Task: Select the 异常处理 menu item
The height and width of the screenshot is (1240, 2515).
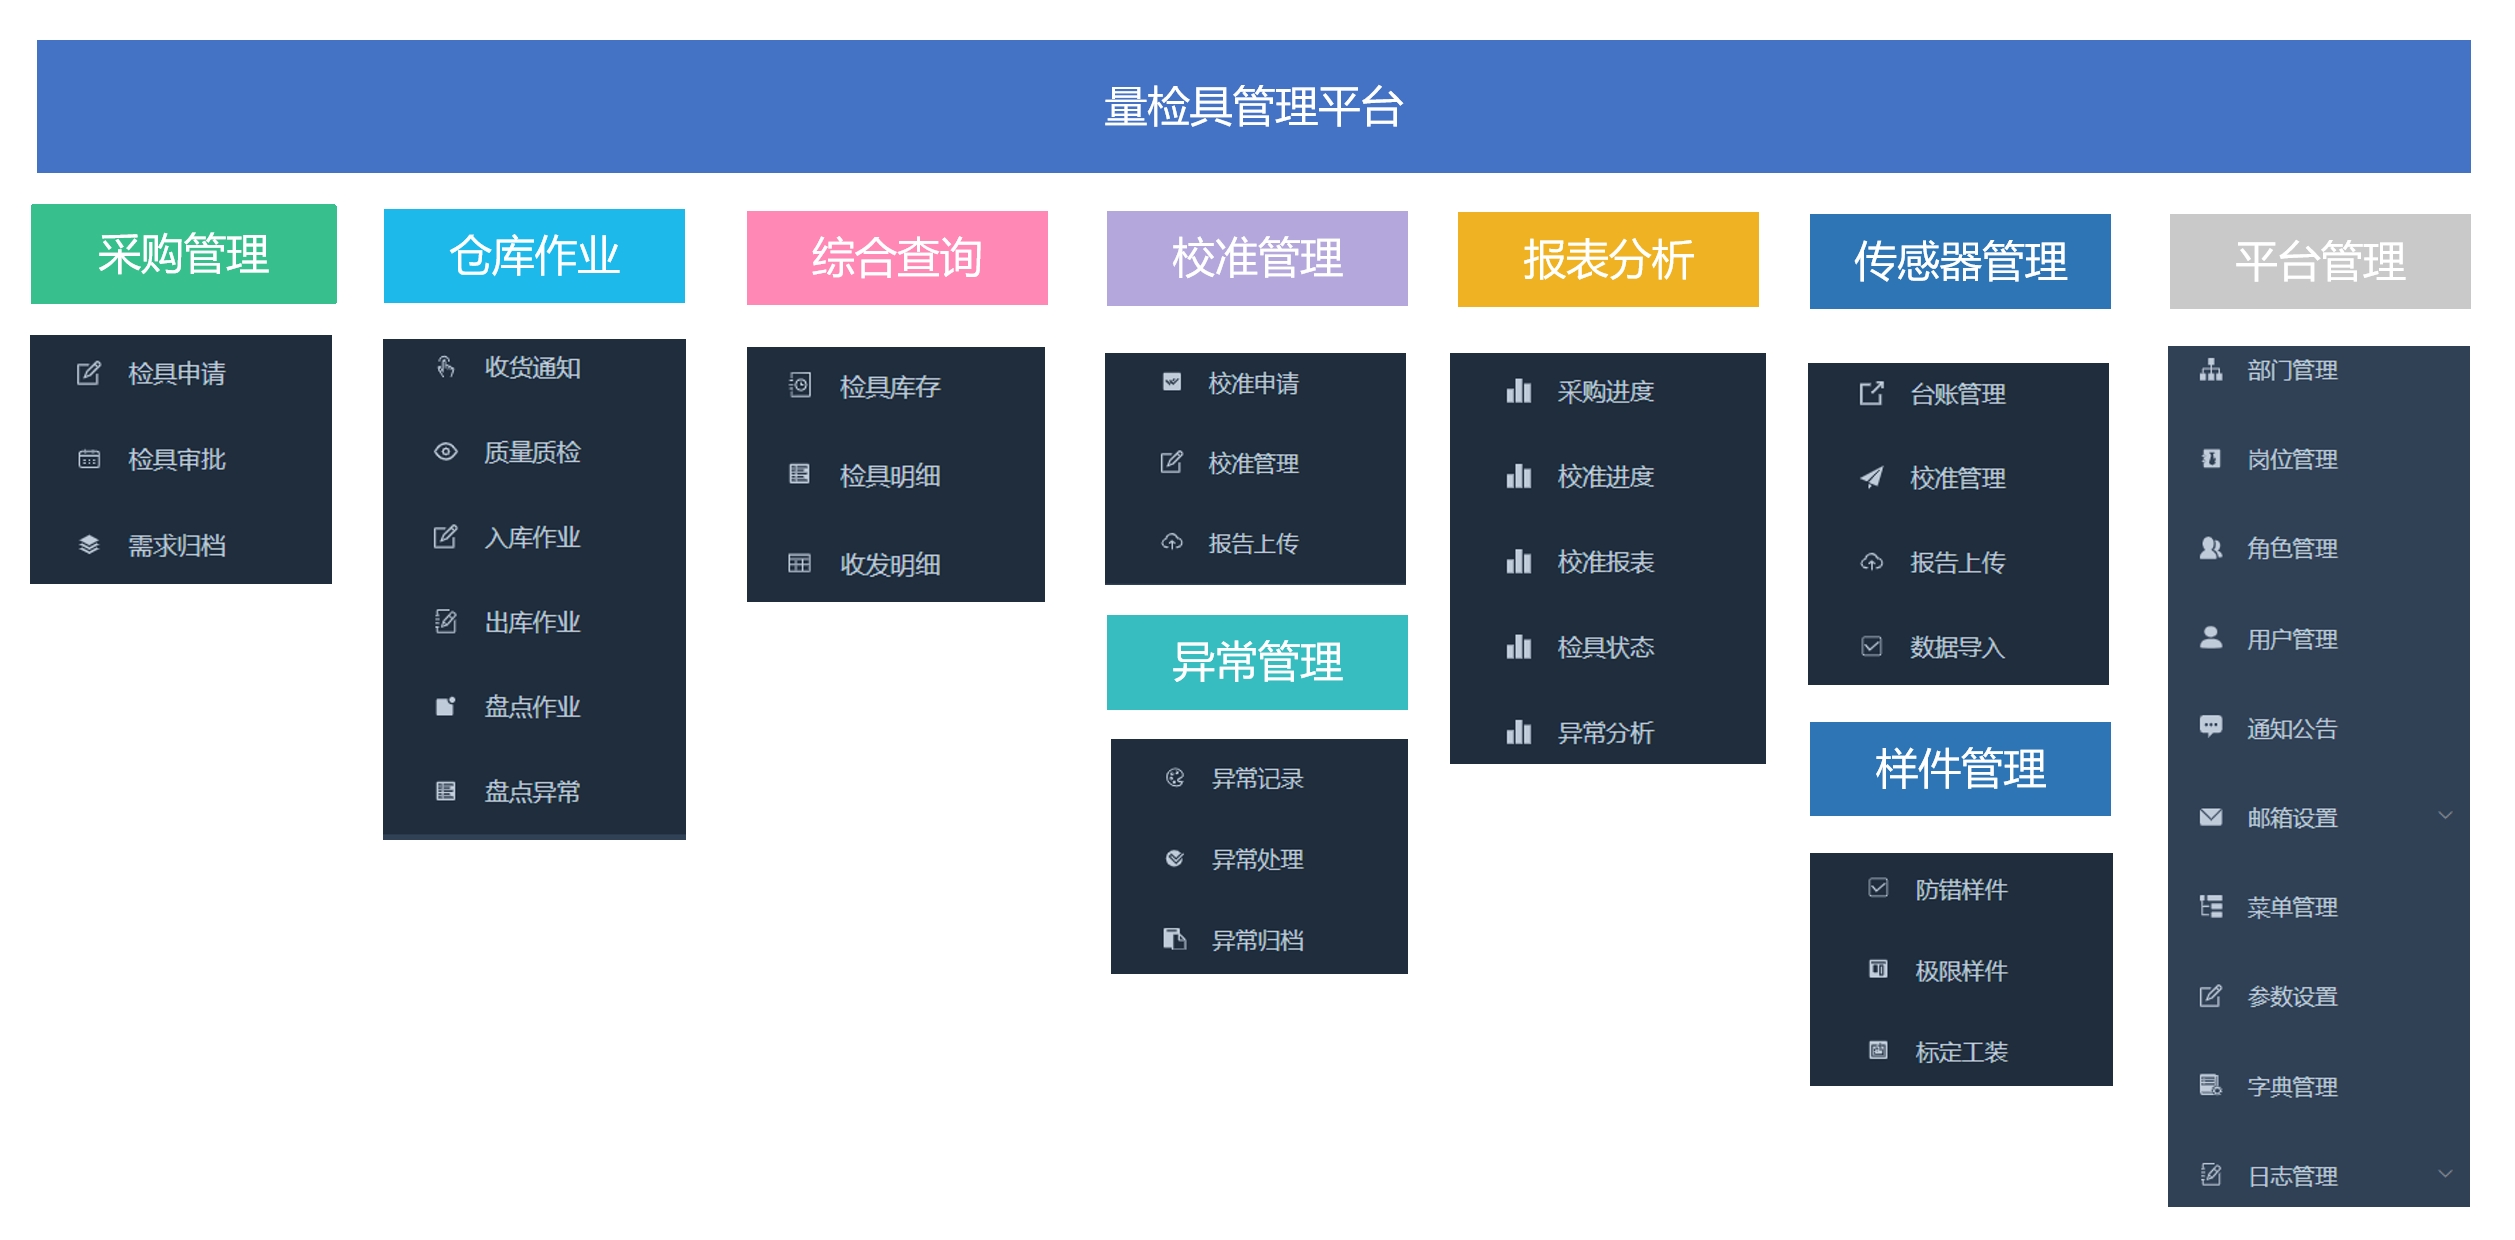Action: [x=1259, y=859]
